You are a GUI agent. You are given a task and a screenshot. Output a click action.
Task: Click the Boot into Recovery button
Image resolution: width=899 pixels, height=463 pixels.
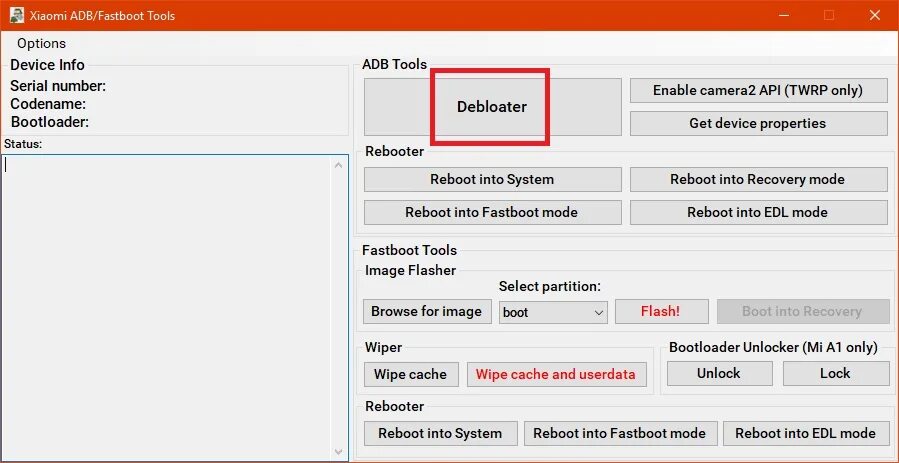click(802, 312)
